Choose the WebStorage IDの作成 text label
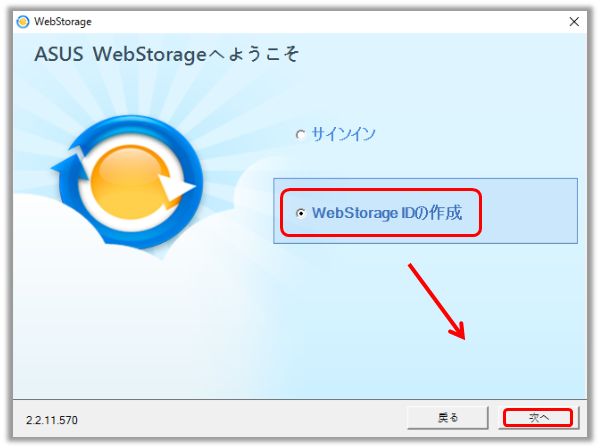This screenshot has width=600, height=448. click(x=387, y=213)
